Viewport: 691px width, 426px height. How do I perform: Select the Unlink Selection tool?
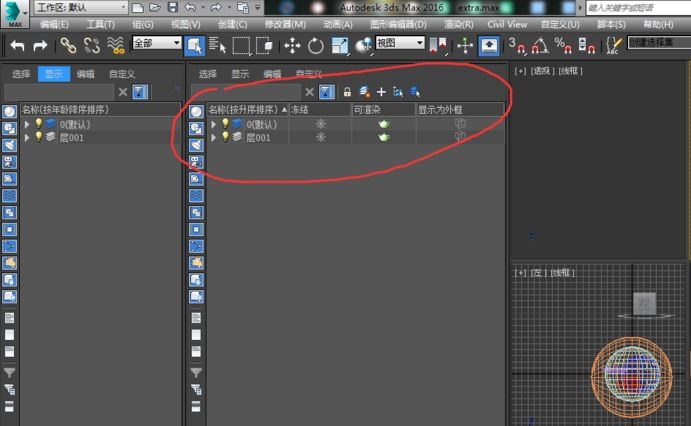click(x=92, y=45)
